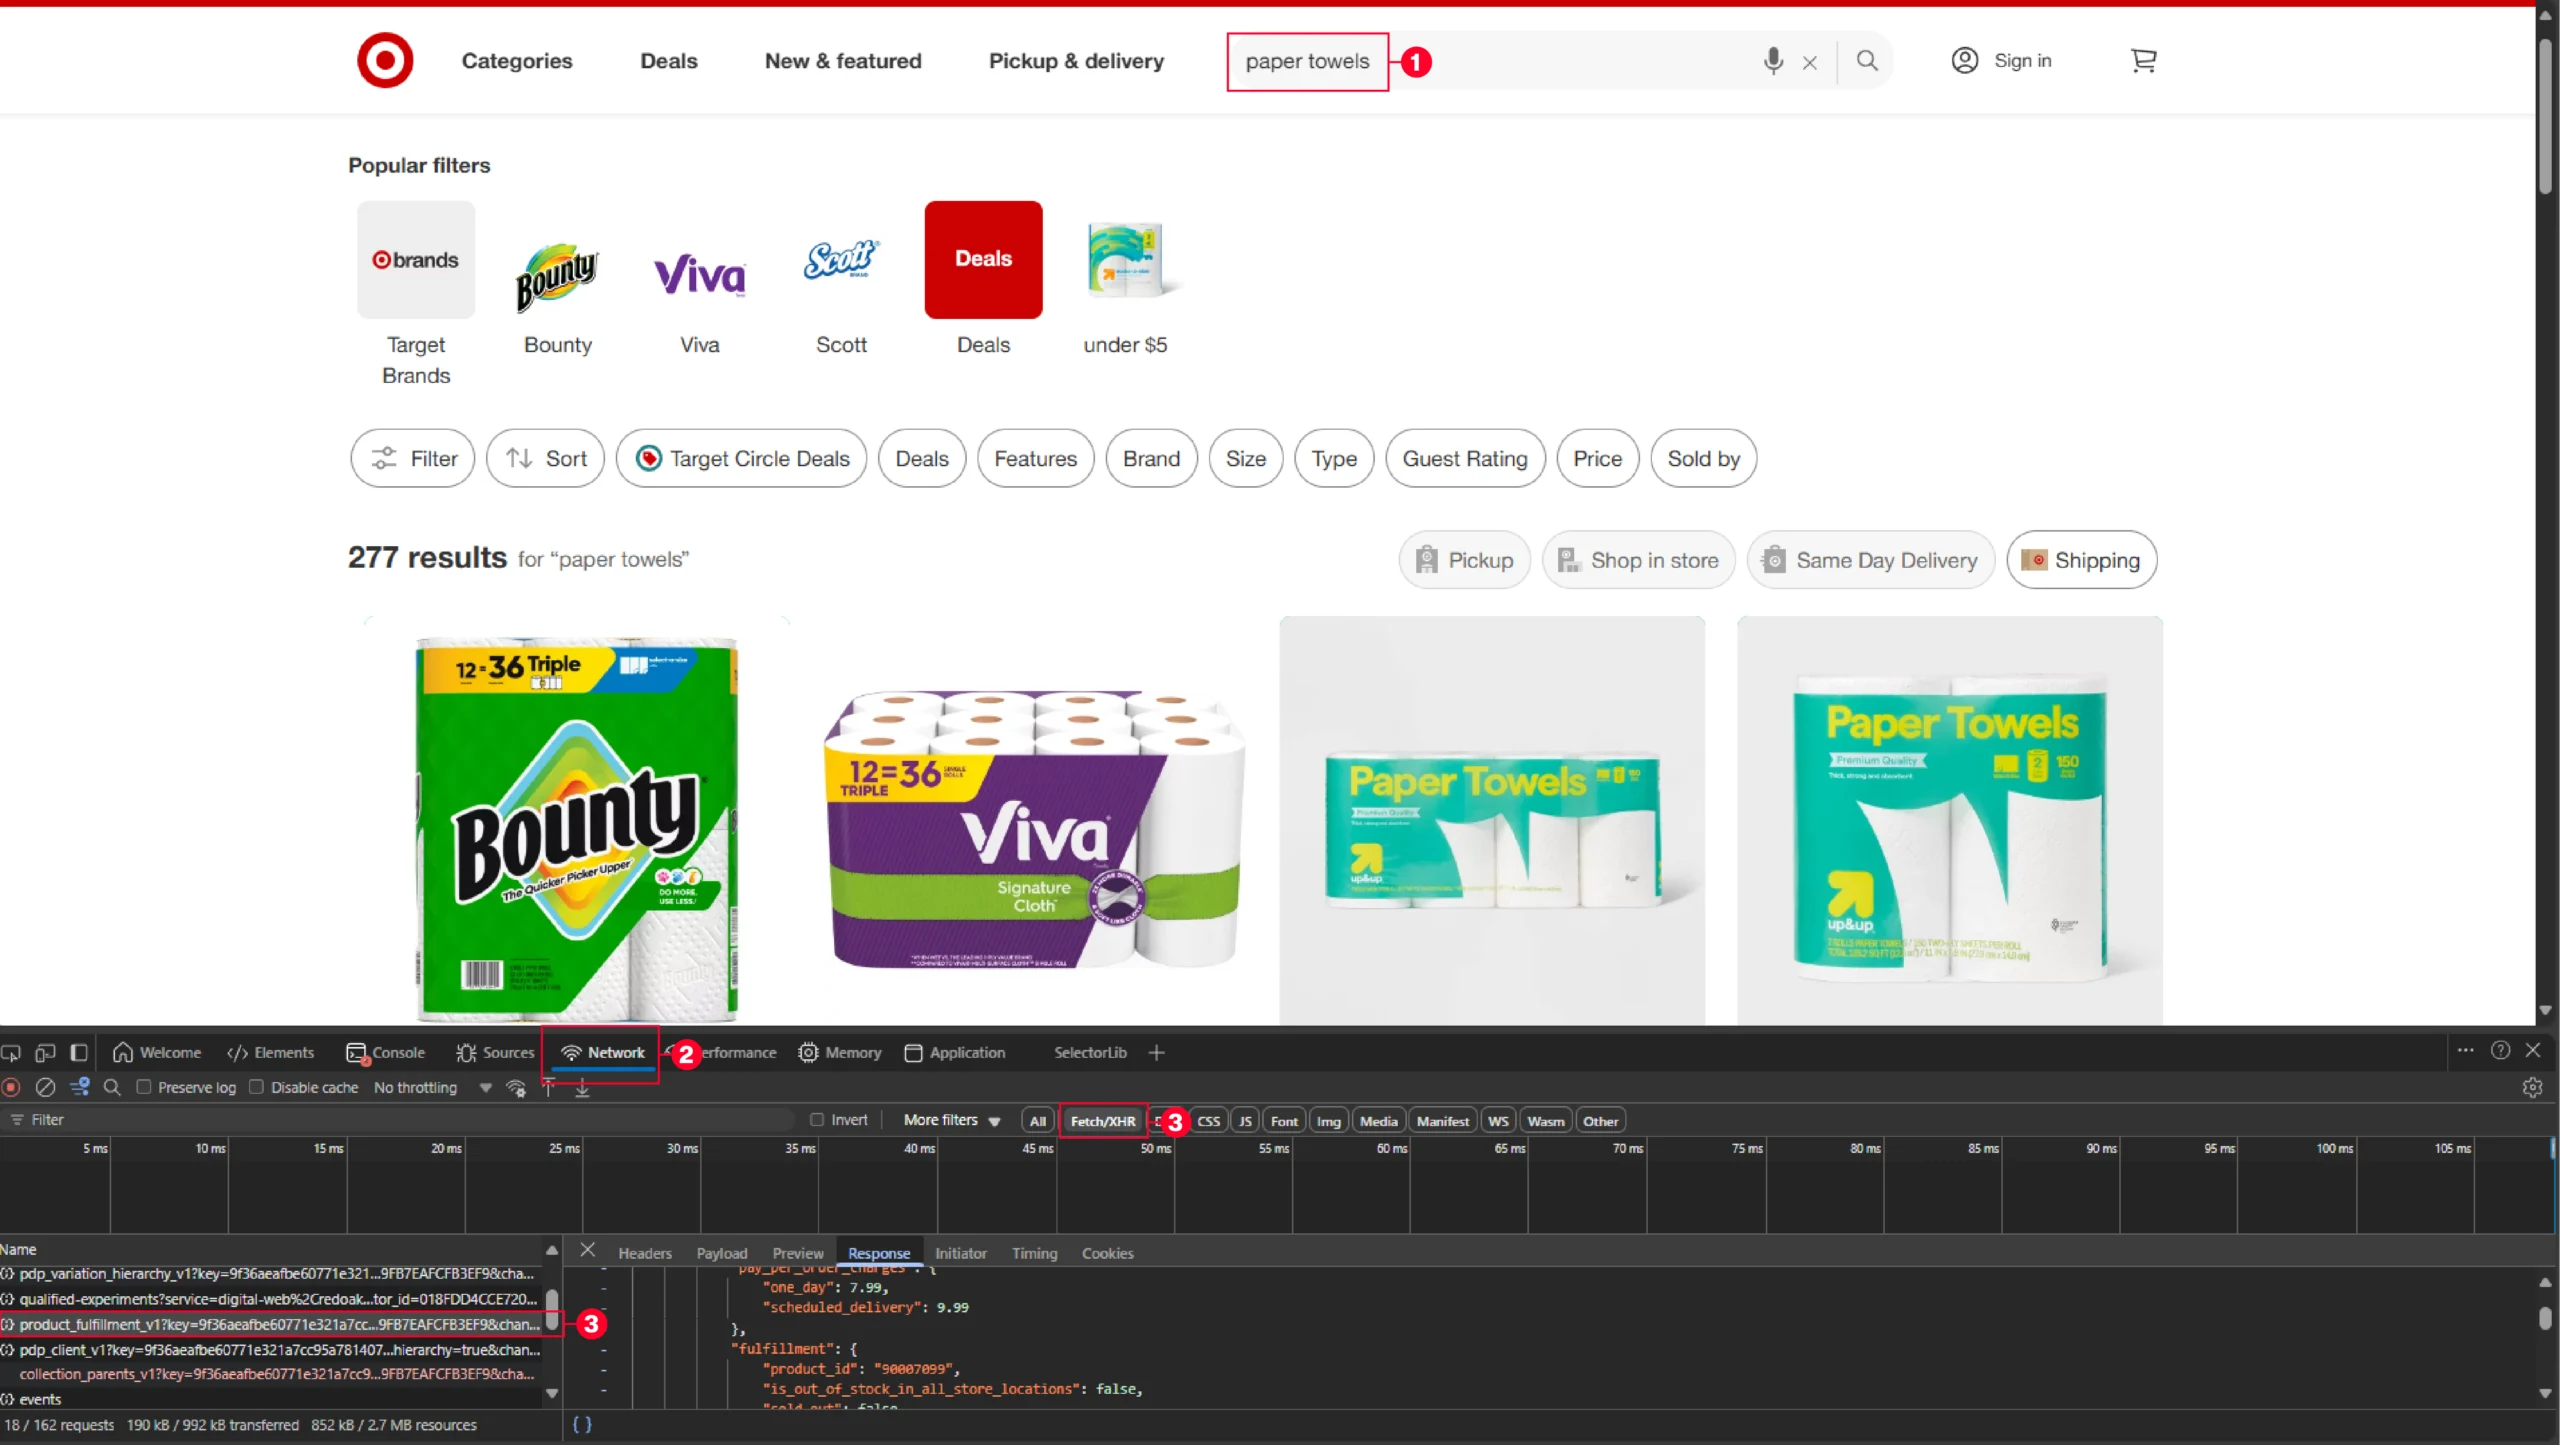Expand the Size filter chip
The width and height of the screenshot is (2560, 1445).
[1245, 458]
